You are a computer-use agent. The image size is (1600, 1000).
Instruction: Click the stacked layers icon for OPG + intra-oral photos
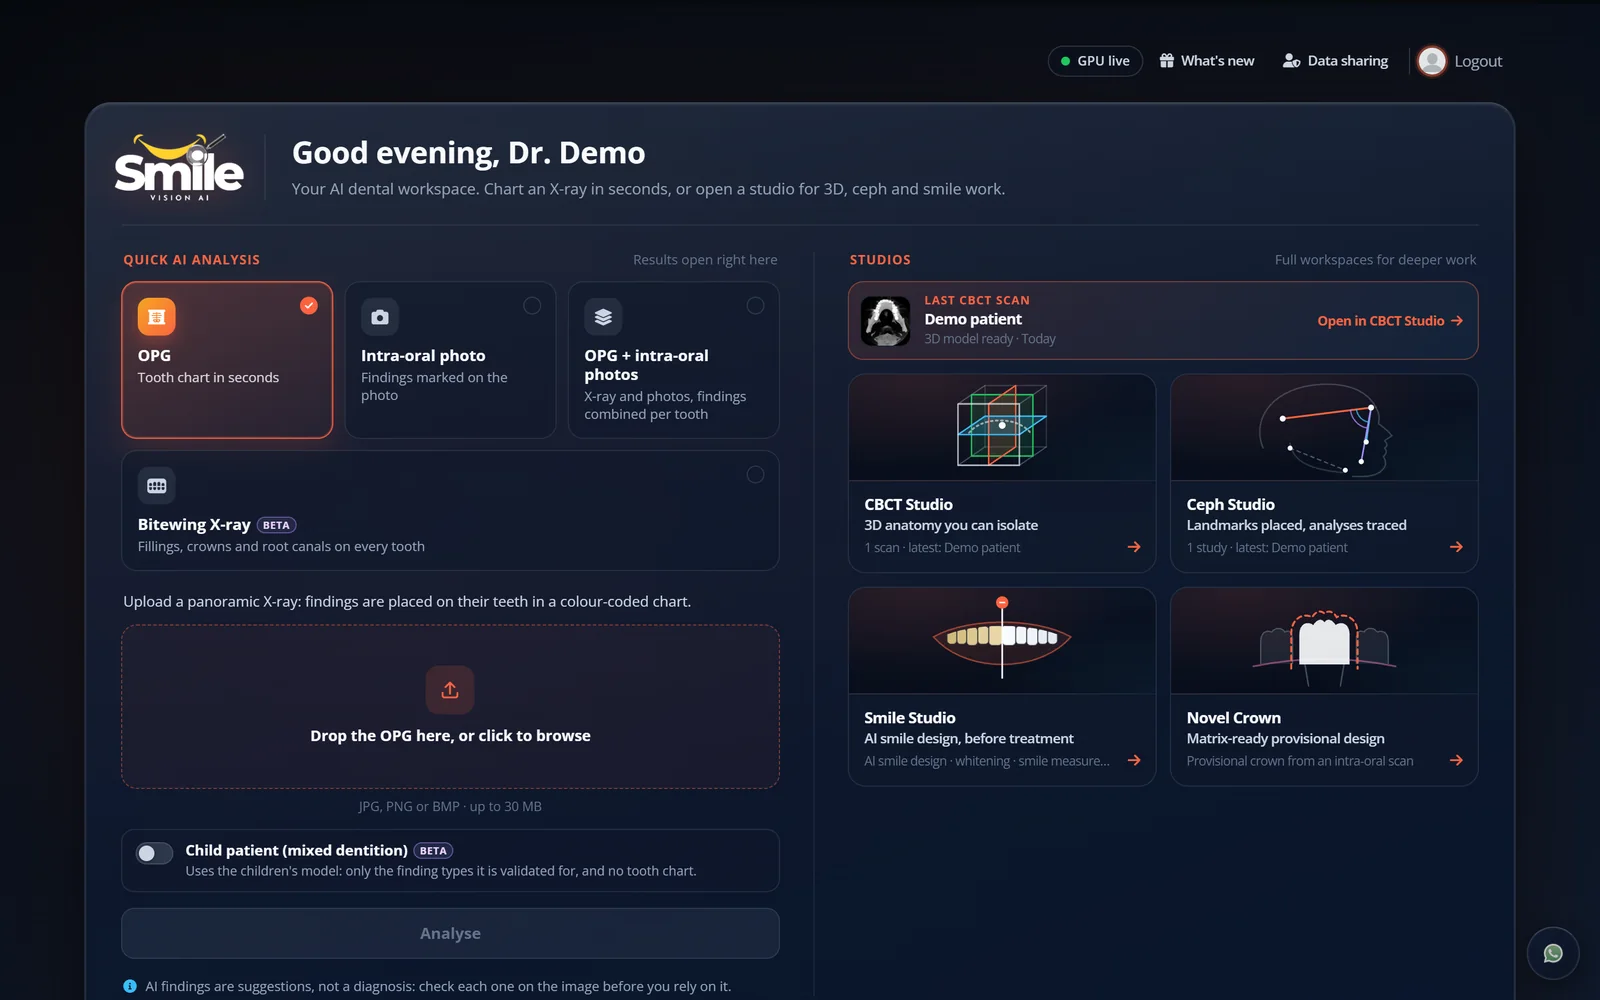coord(603,317)
